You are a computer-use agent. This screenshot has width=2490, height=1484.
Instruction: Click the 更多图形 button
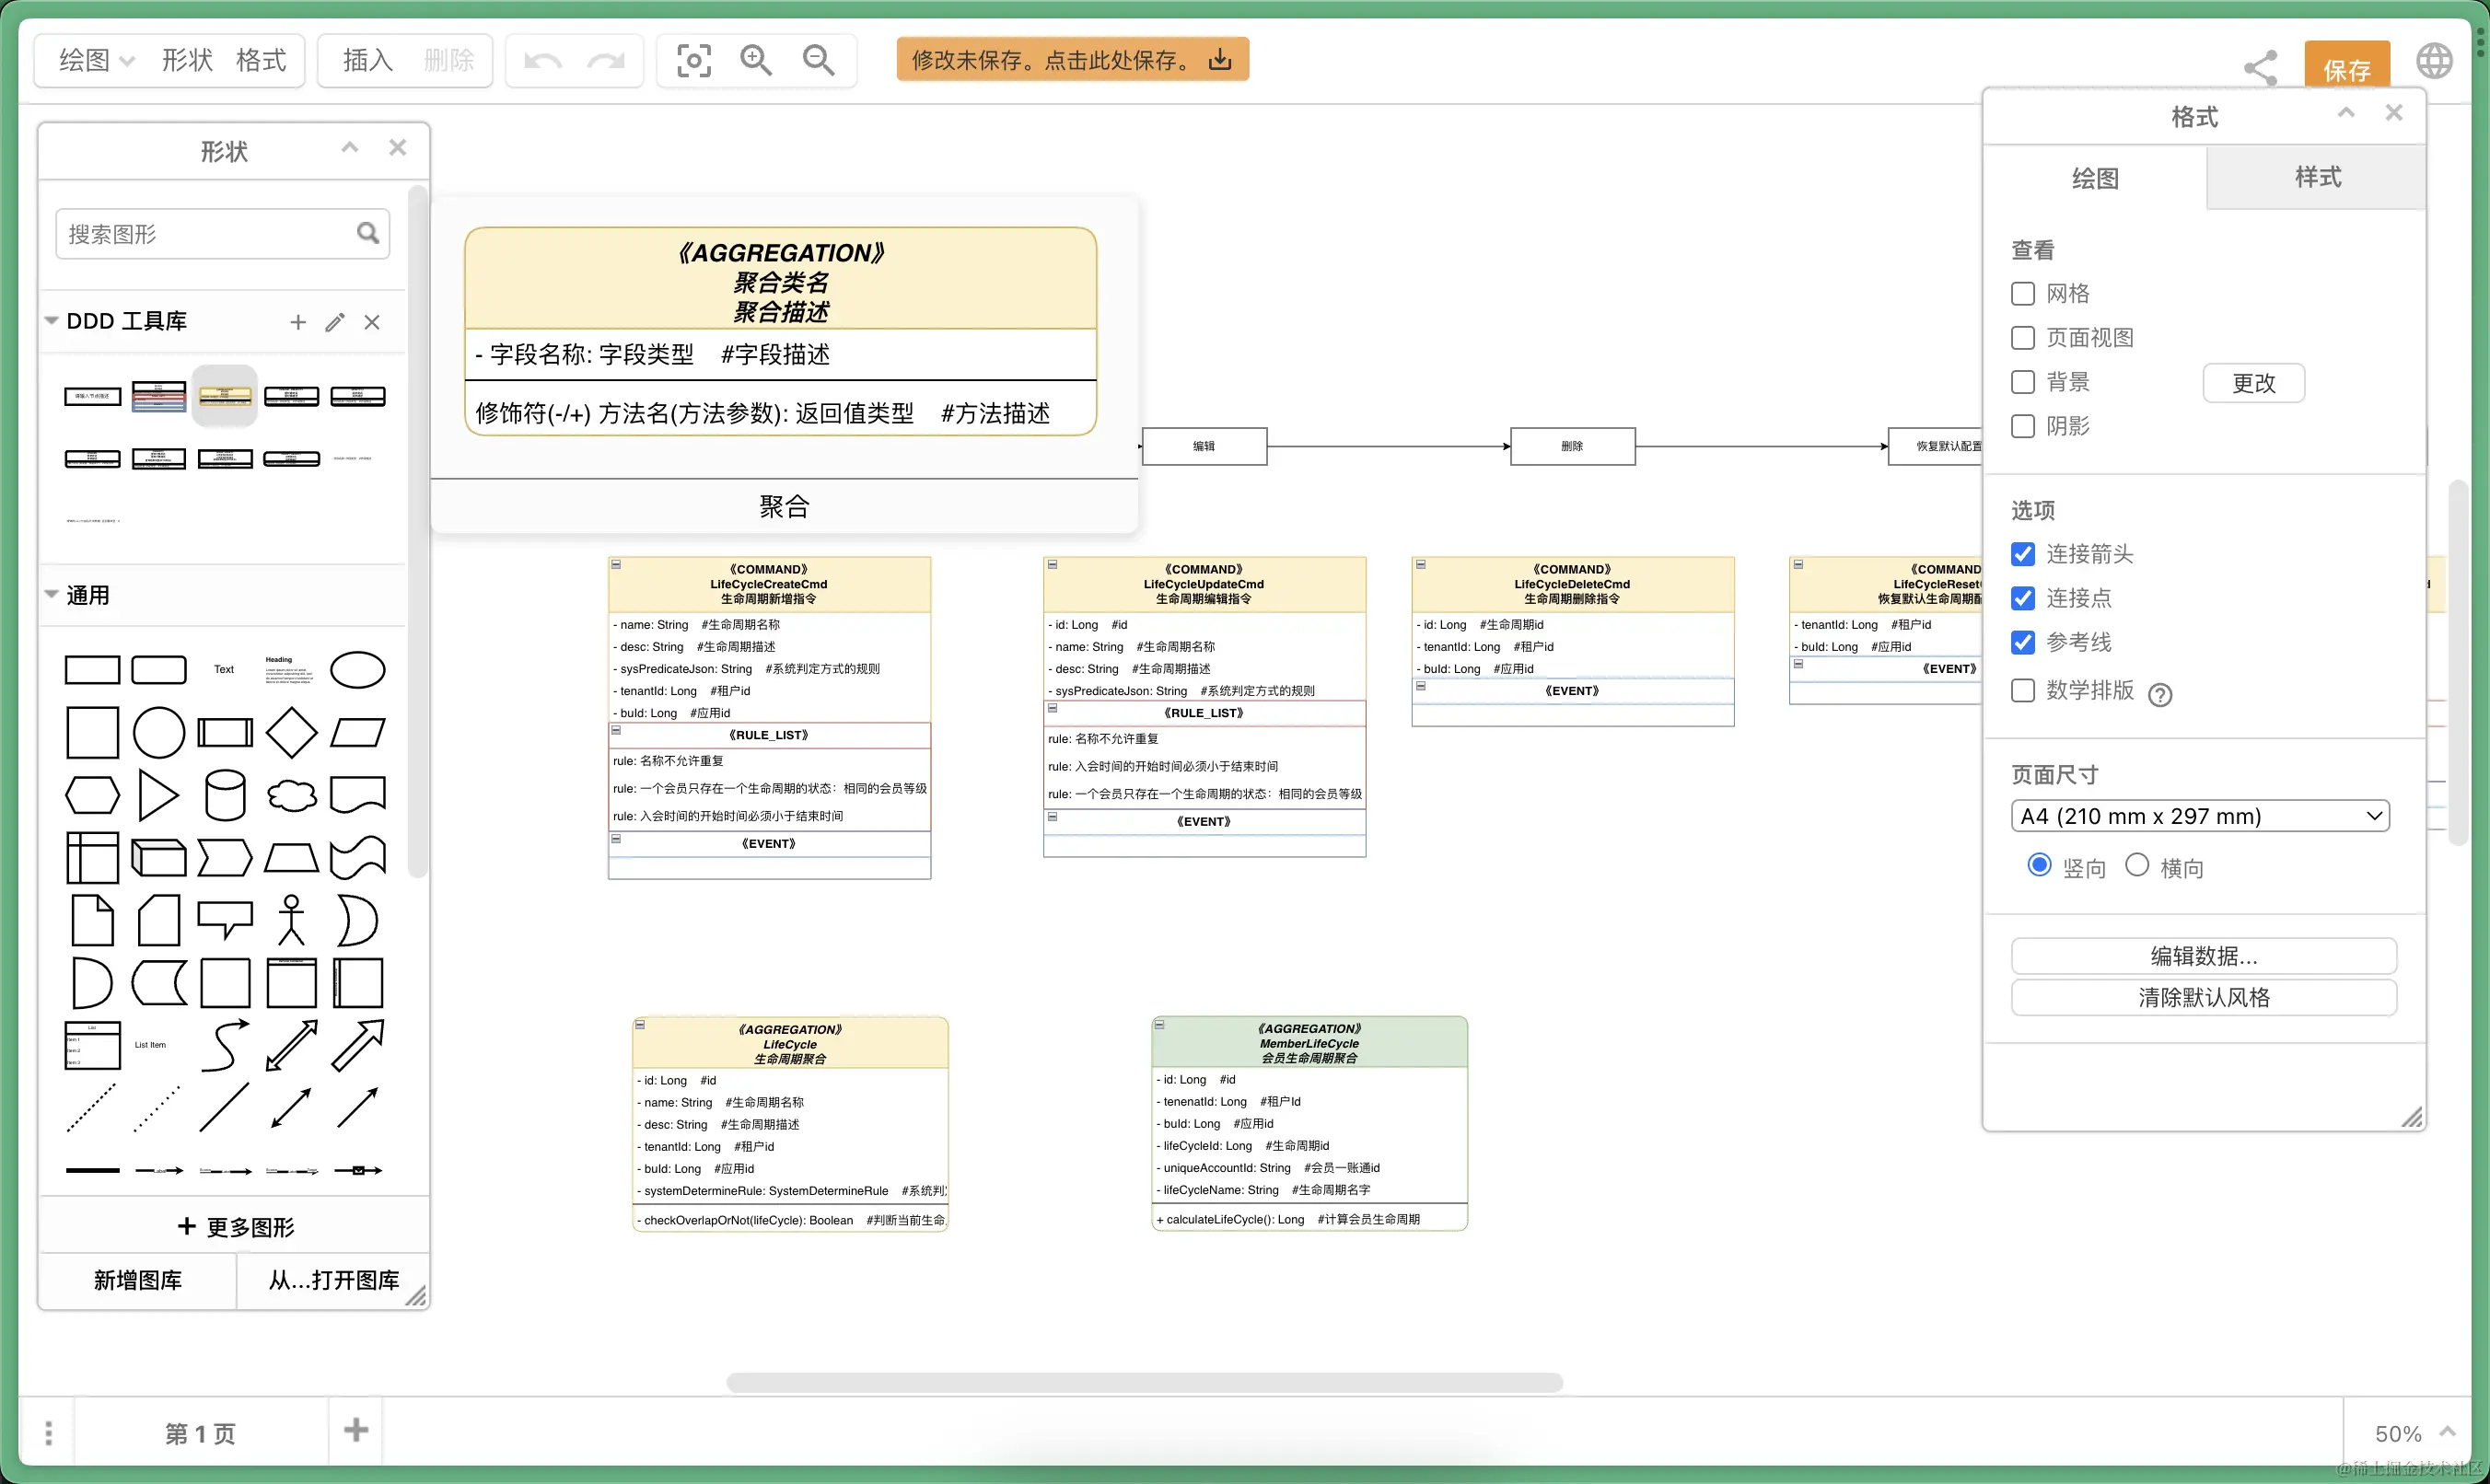236,1227
